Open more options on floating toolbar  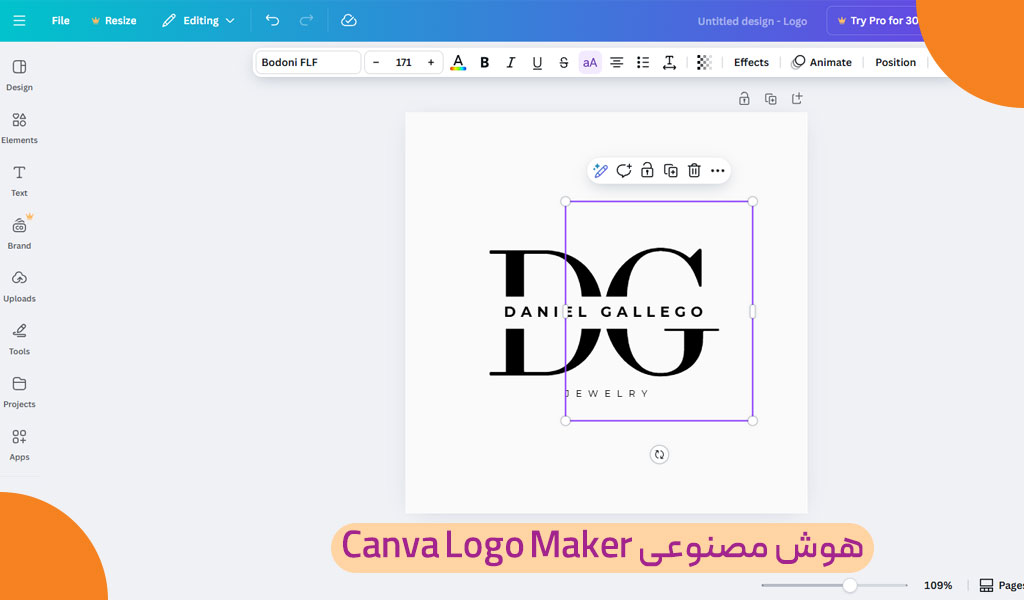(718, 170)
